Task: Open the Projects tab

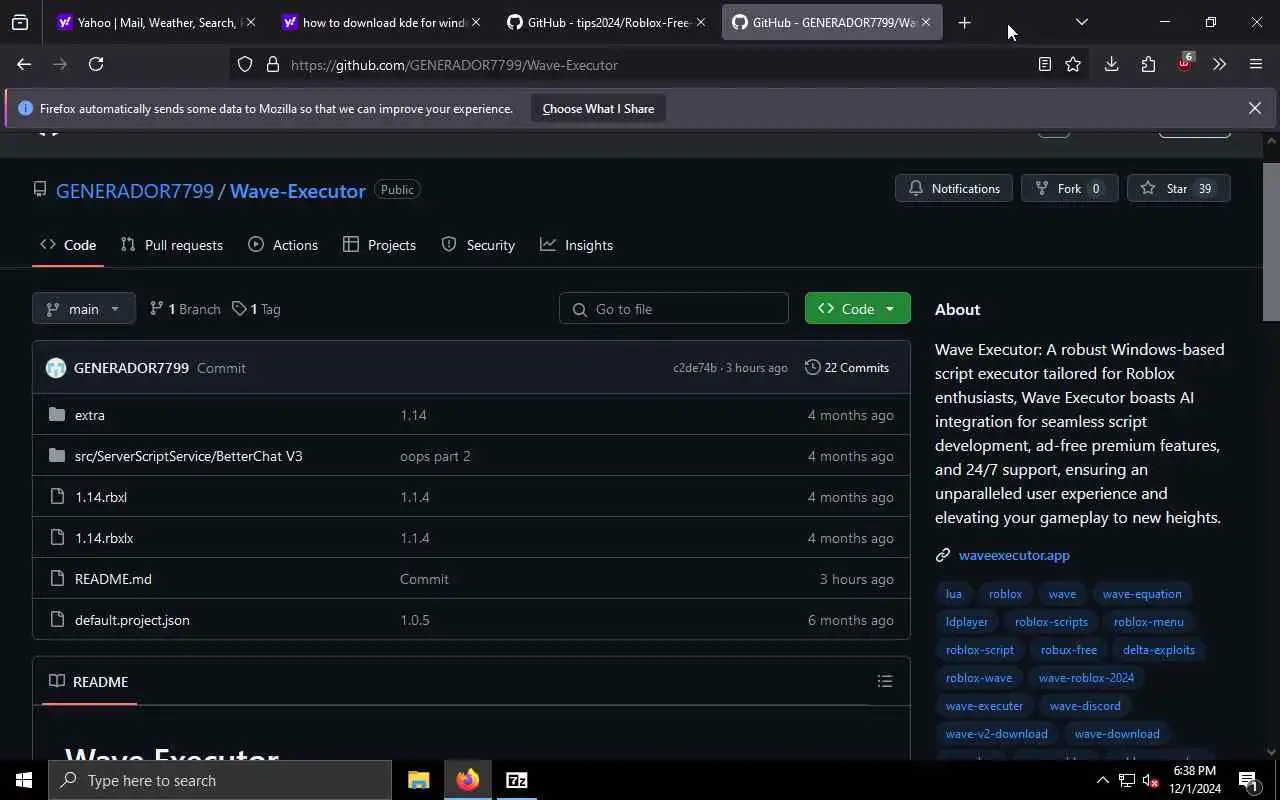Action: click(379, 245)
